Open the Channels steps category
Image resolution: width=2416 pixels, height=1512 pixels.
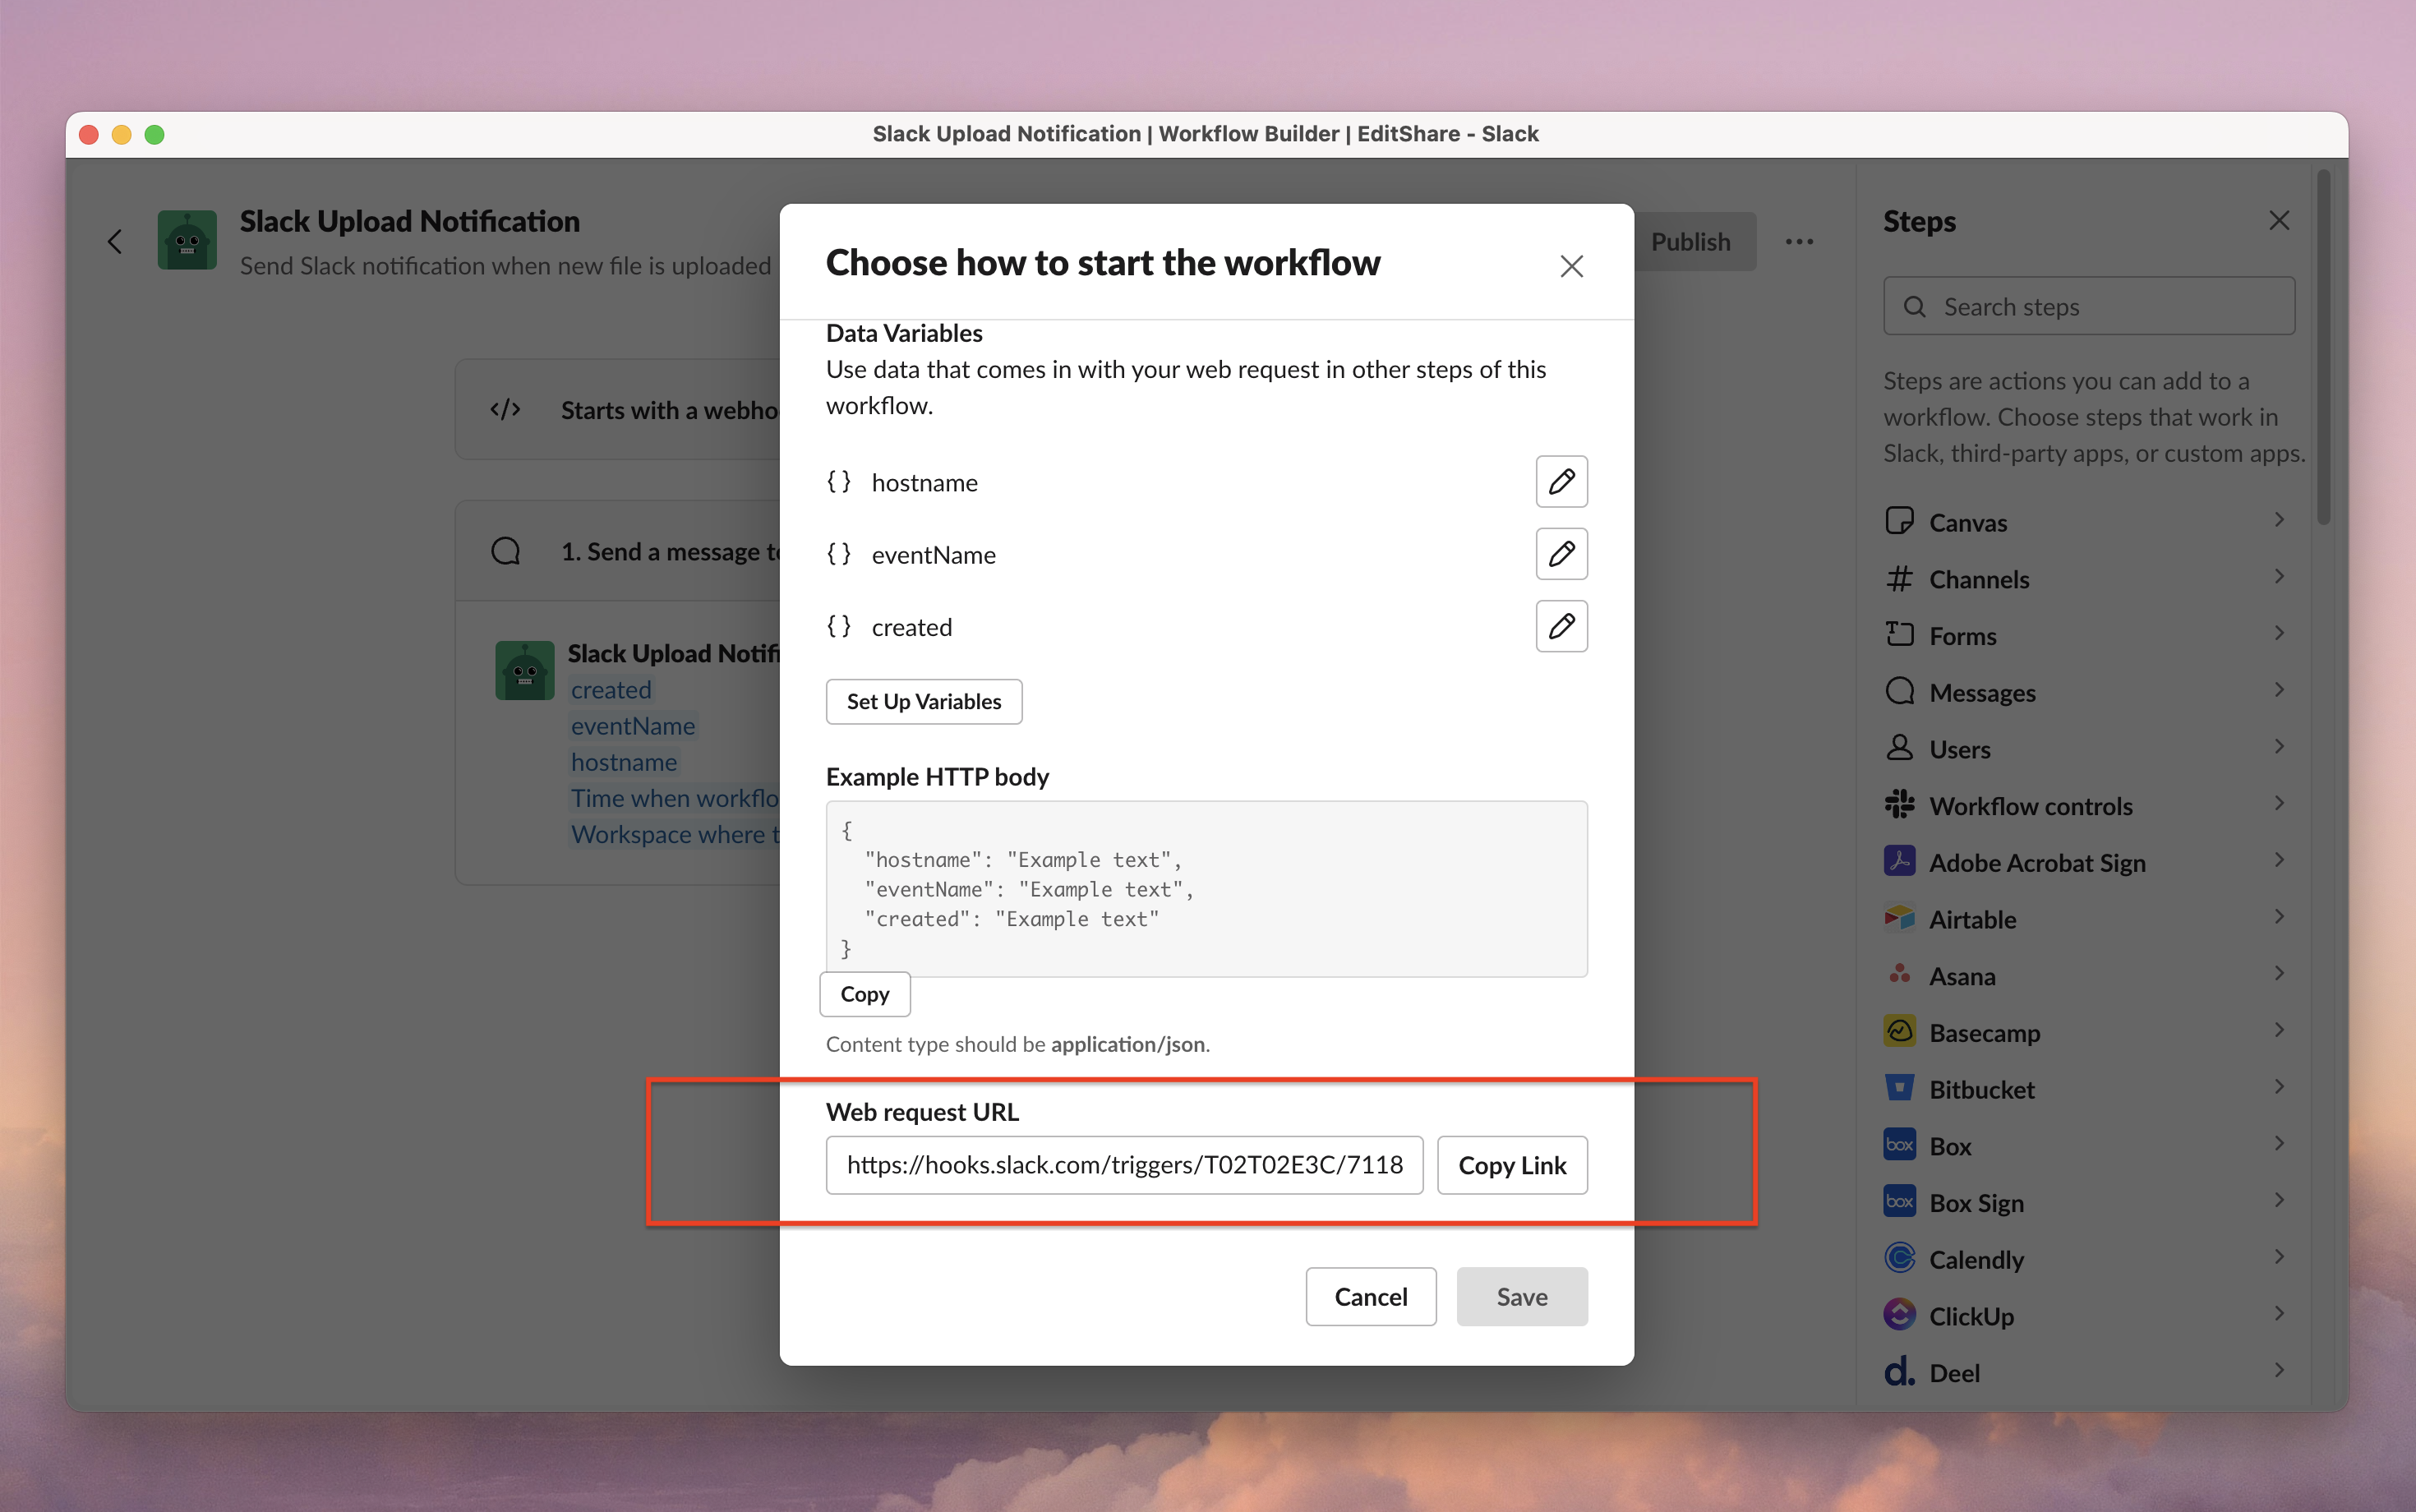pyautogui.click(x=1978, y=578)
